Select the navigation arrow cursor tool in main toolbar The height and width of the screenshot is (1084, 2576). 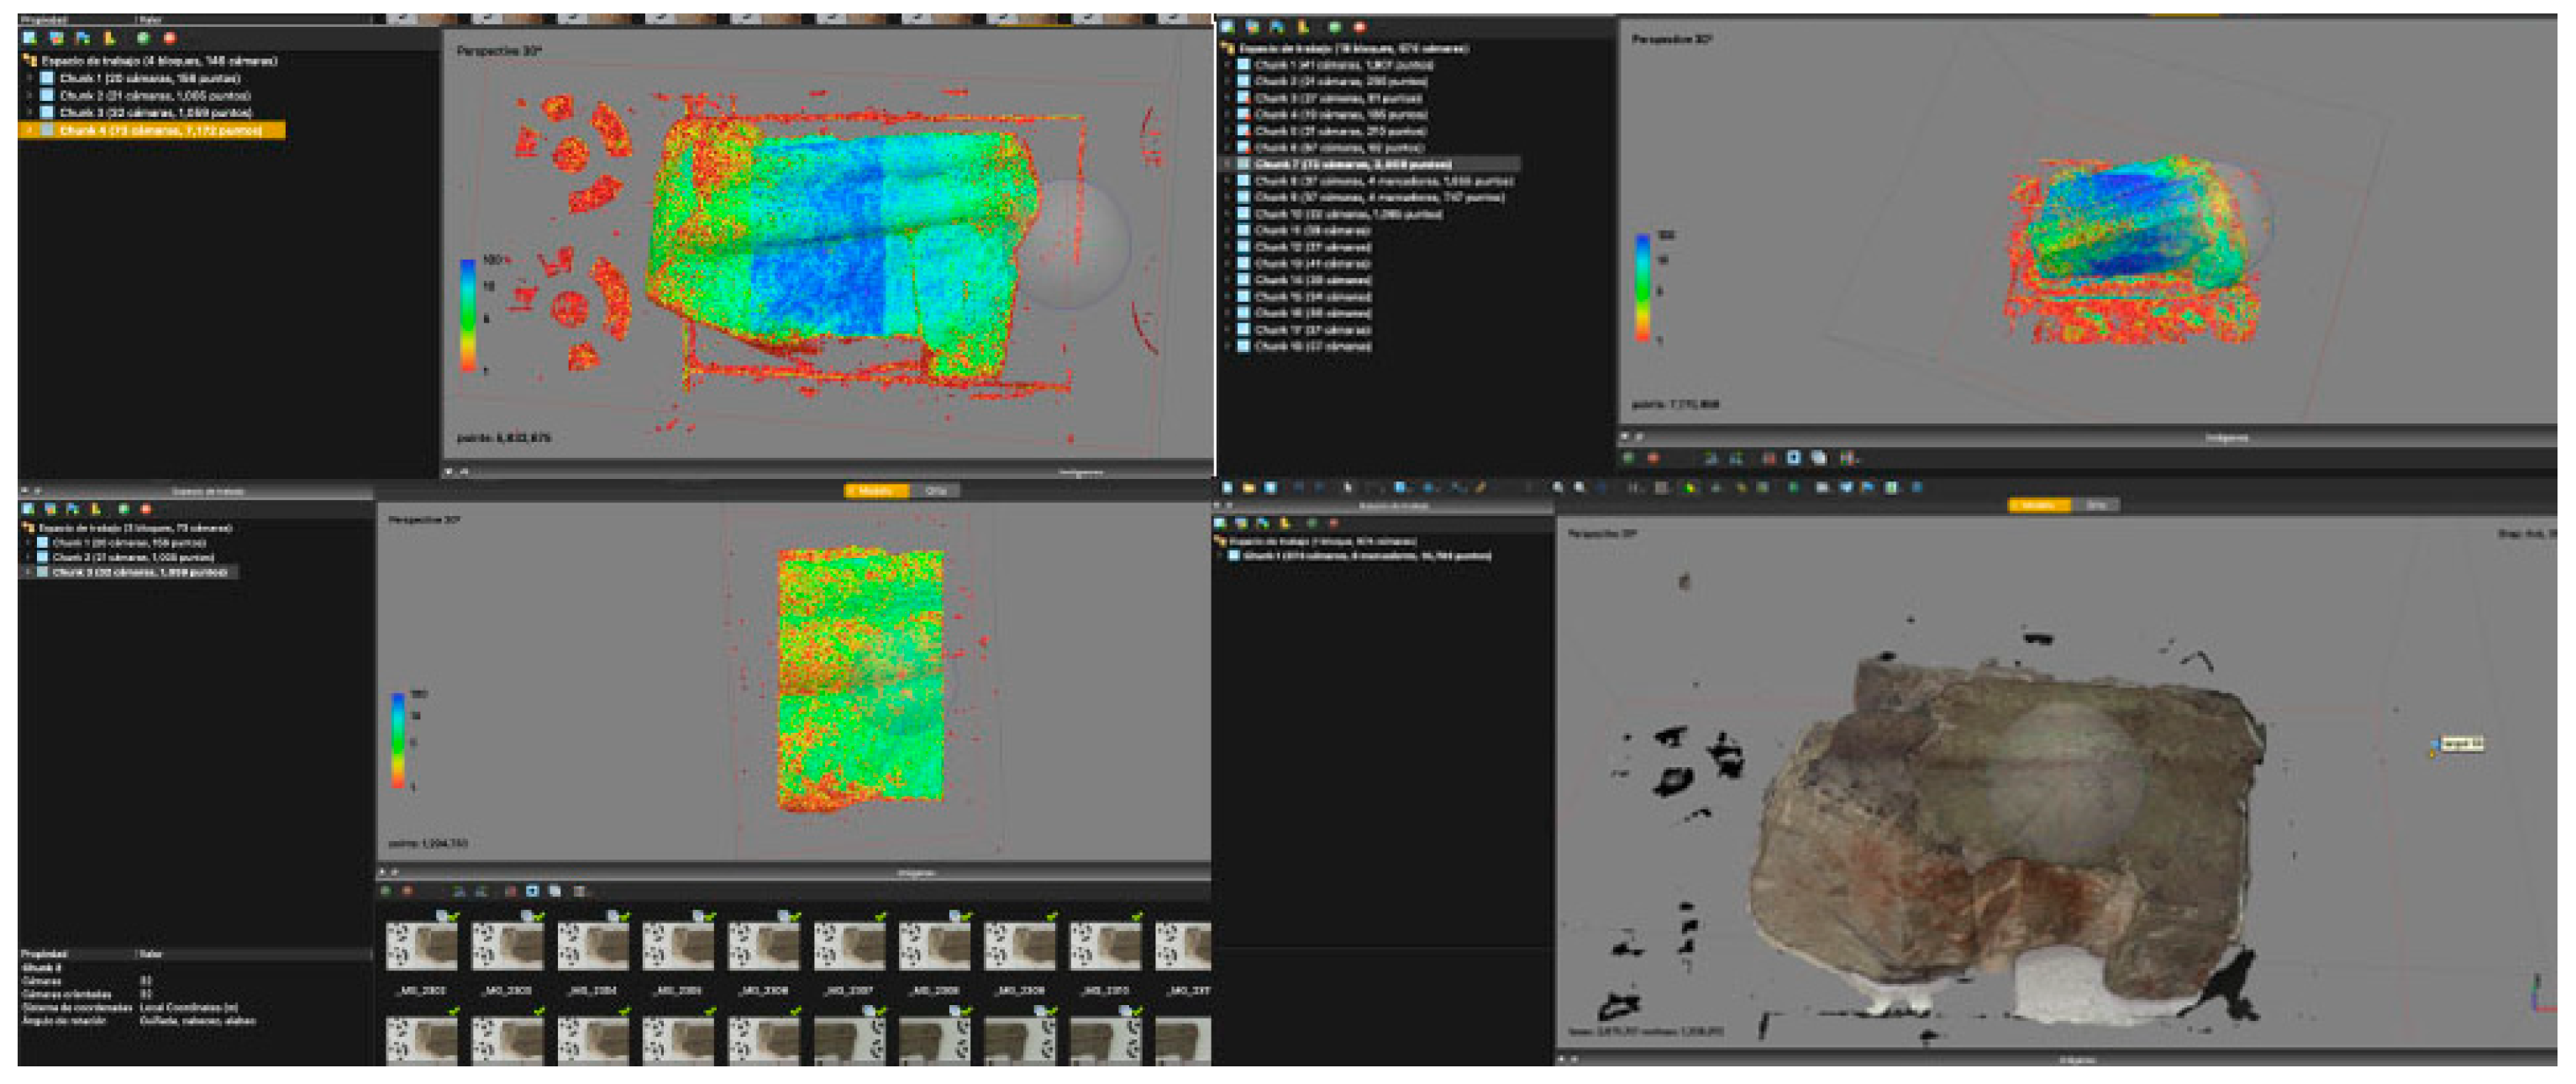click(1347, 488)
